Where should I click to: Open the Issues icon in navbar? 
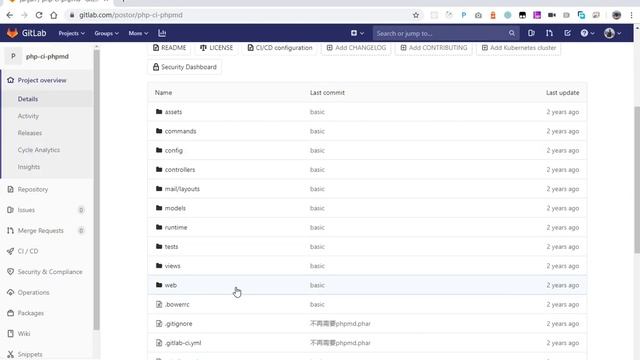(x=531, y=33)
